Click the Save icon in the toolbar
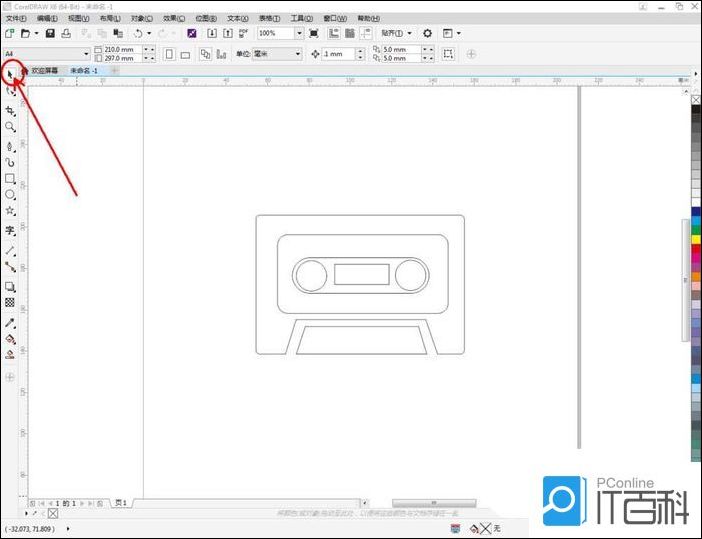Viewport: 702px width, 539px height. tap(50, 33)
